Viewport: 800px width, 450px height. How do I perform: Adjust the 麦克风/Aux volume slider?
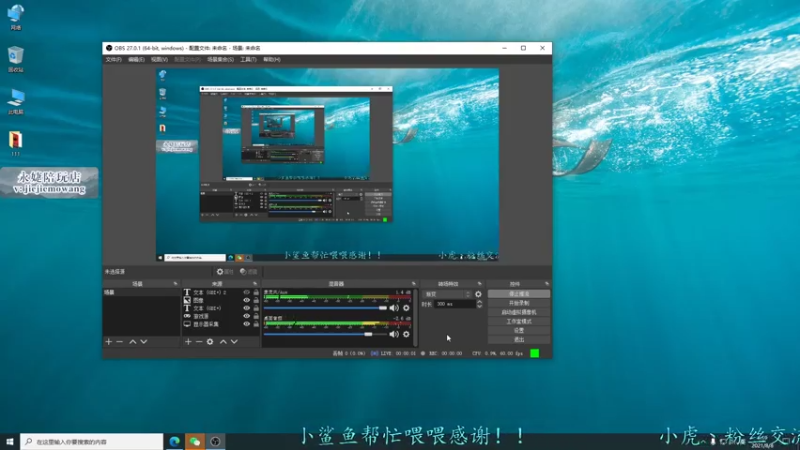click(326, 308)
